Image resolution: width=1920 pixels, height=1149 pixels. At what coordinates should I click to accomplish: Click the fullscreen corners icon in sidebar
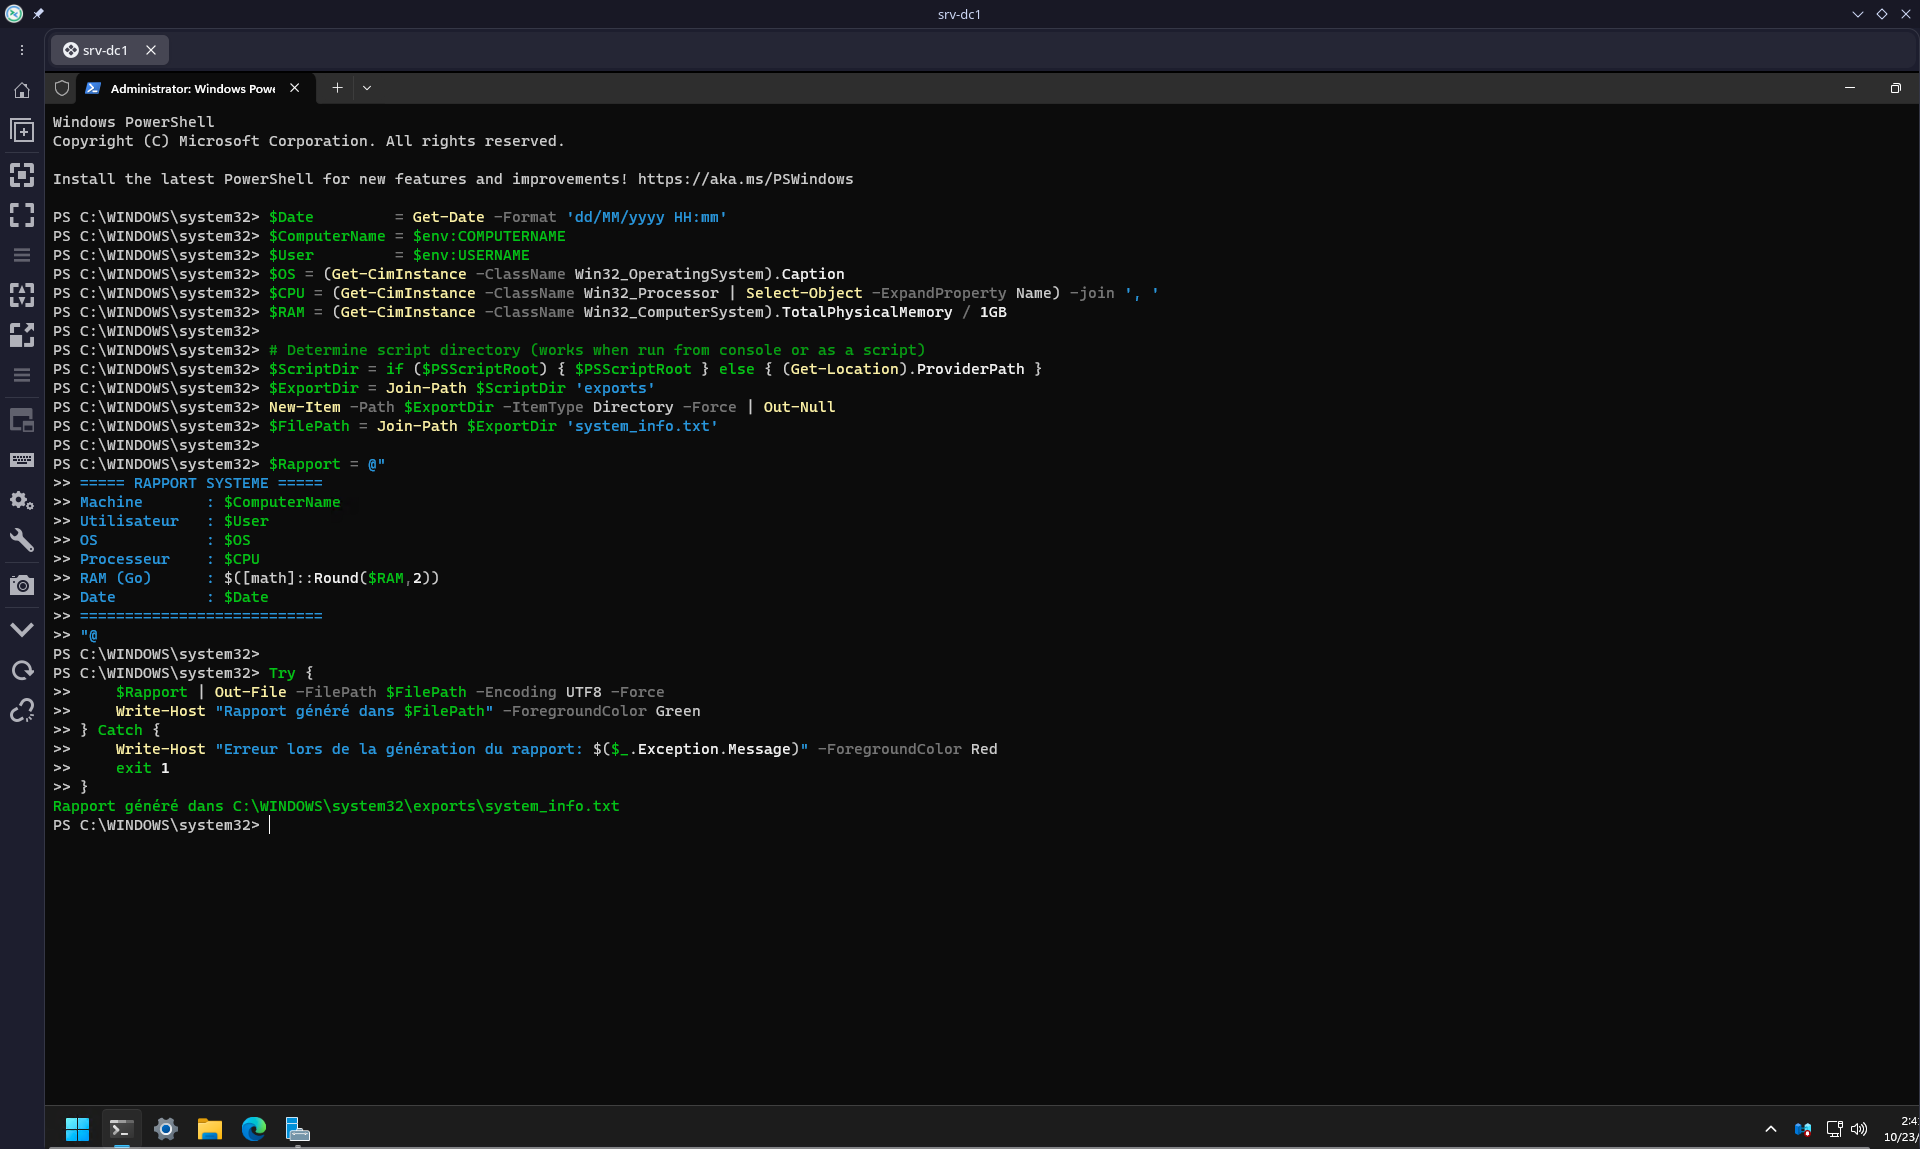(x=22, y=215)
